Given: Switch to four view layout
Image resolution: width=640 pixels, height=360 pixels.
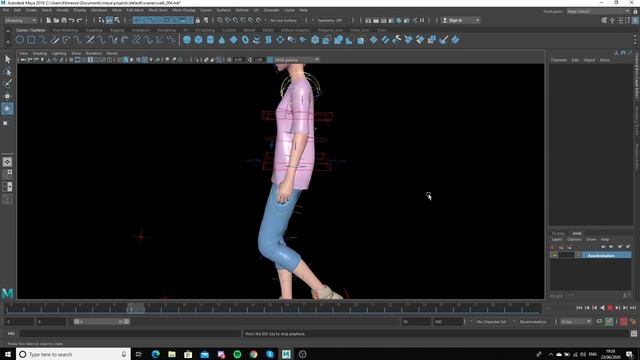Looking at the screenshot, I should click(x=7, y=174).
